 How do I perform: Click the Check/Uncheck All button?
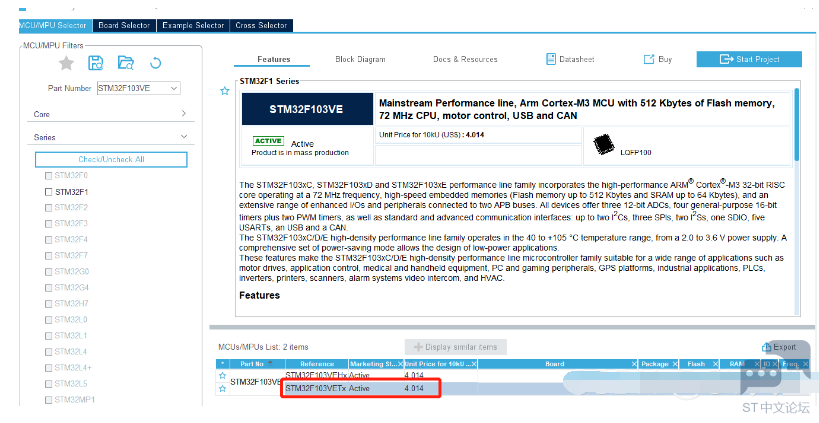(x=111, y=159)
